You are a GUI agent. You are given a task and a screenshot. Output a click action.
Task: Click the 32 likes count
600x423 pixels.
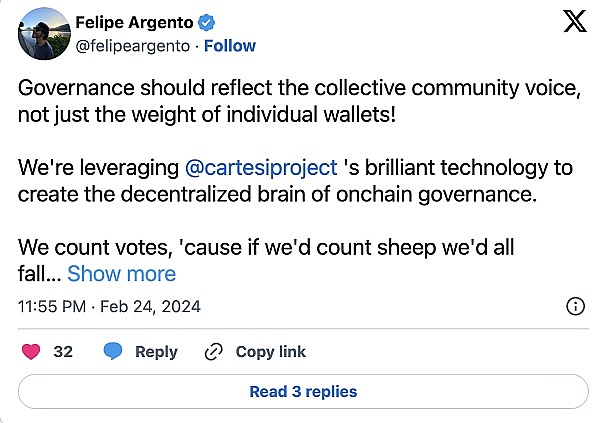pos(63,351)
